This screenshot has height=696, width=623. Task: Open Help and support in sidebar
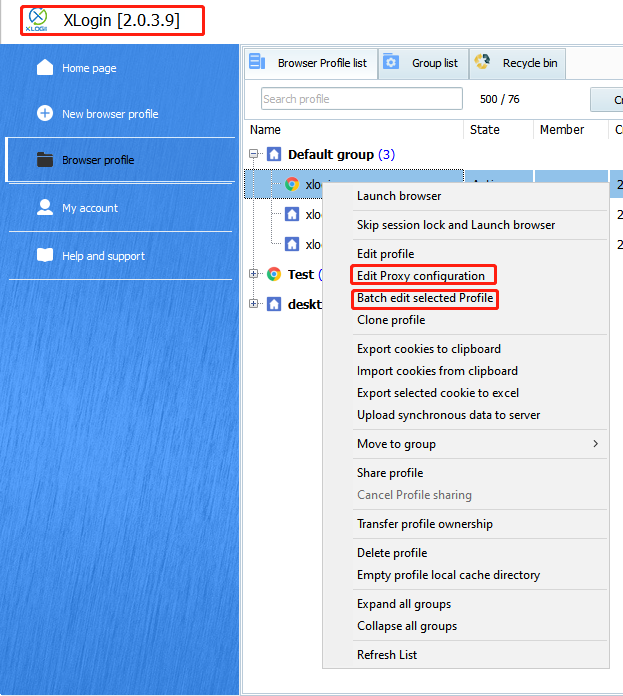pyautogui.click(x=103, y=256)
